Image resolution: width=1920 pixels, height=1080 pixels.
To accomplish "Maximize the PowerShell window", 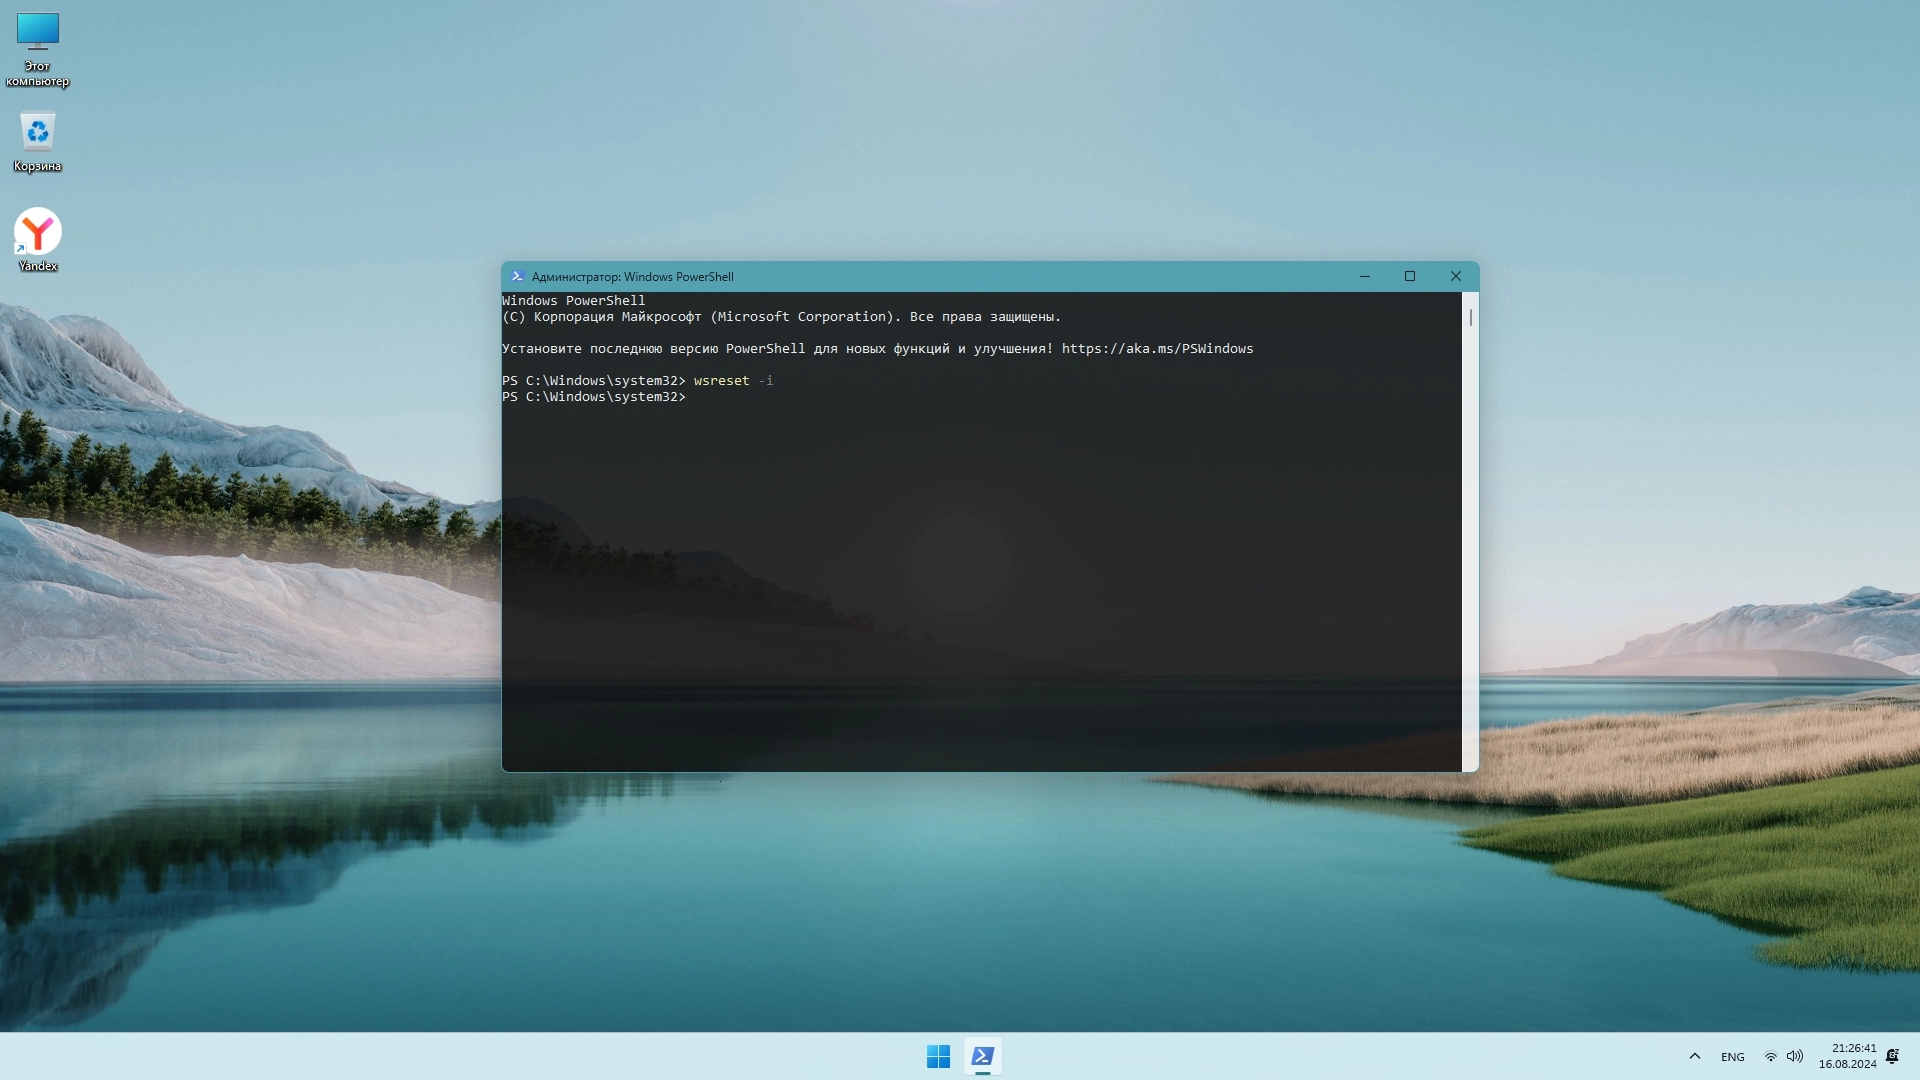I will coord(1410,277).
